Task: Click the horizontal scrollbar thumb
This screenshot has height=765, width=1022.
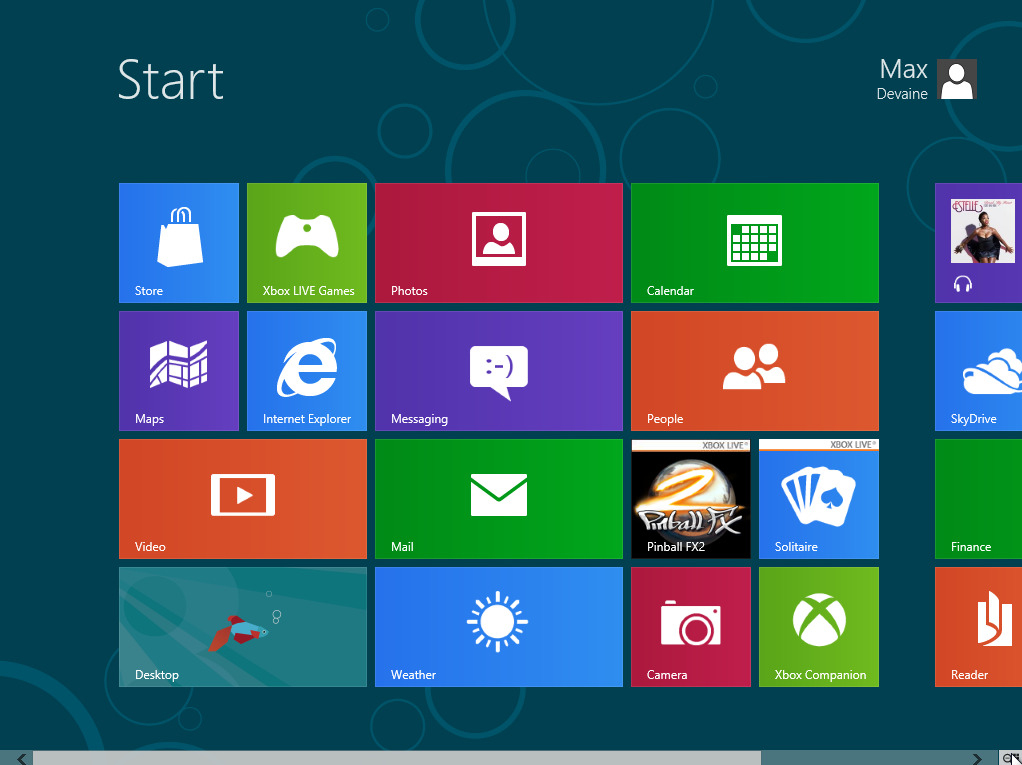Action: [x=397, y=758]
